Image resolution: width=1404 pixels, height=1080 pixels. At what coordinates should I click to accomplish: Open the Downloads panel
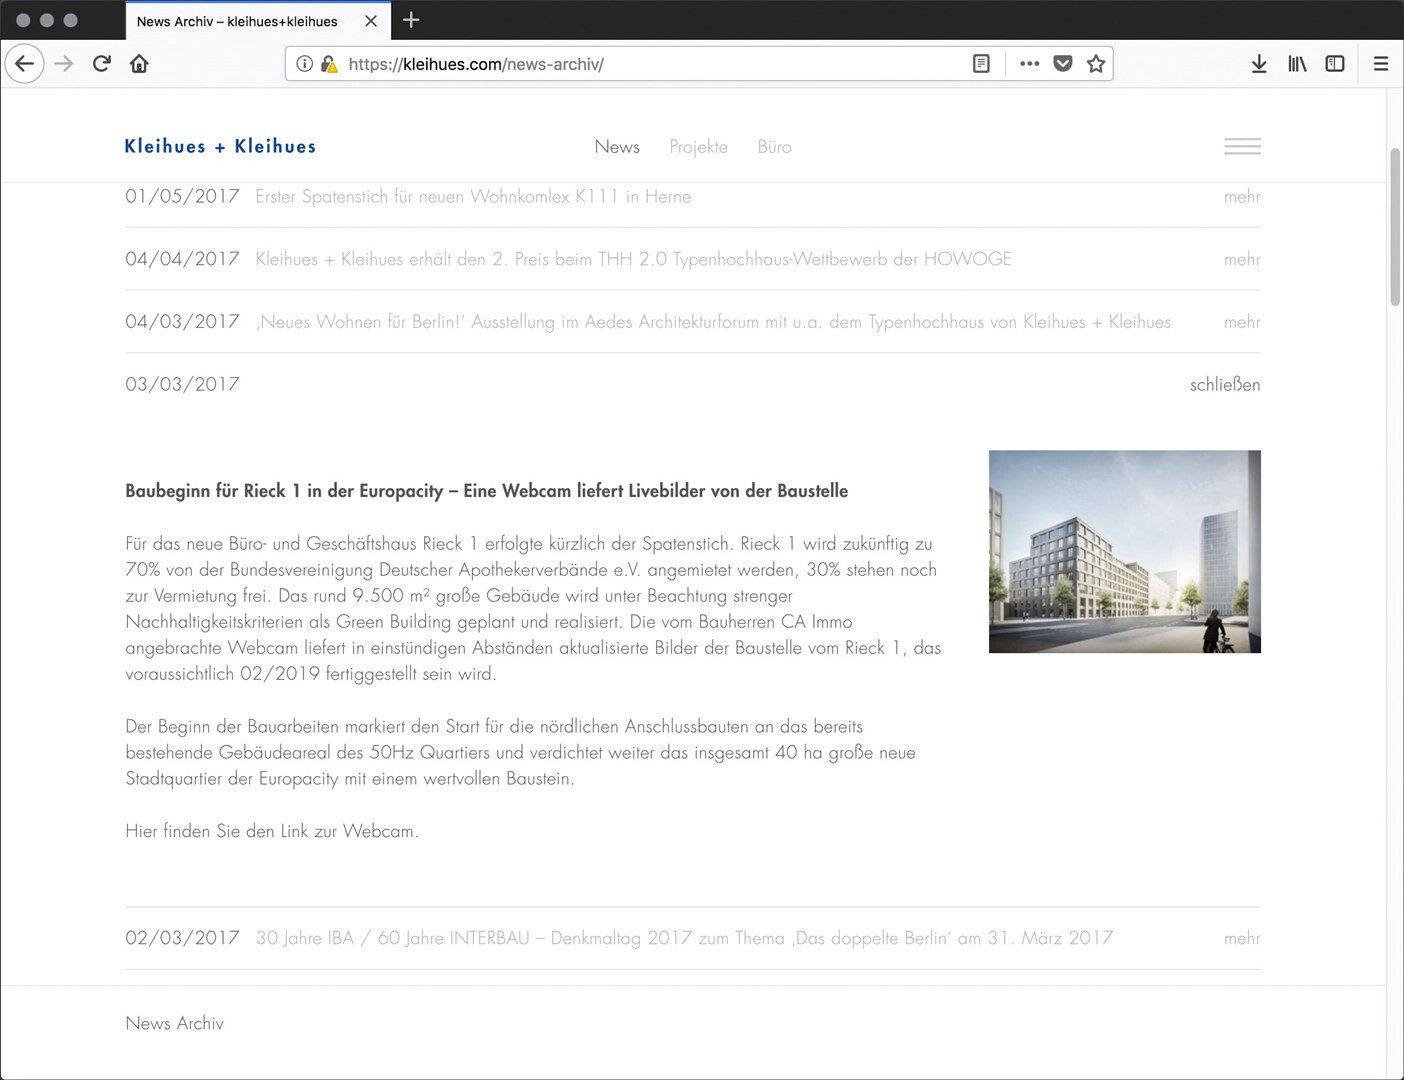[1259, 64]
